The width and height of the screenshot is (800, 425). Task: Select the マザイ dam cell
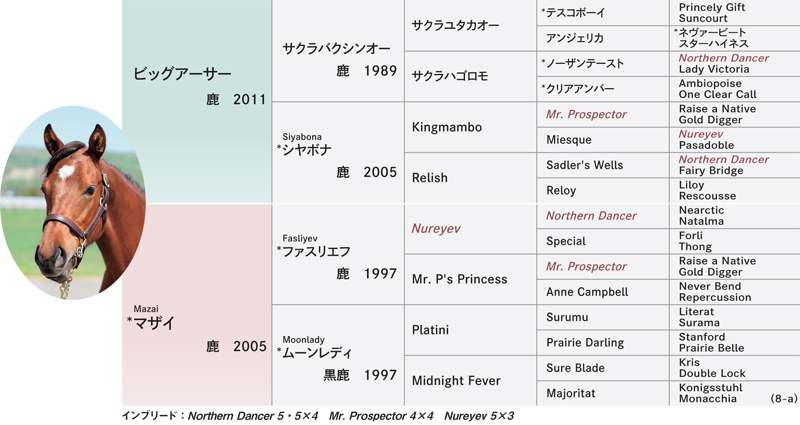197,305
